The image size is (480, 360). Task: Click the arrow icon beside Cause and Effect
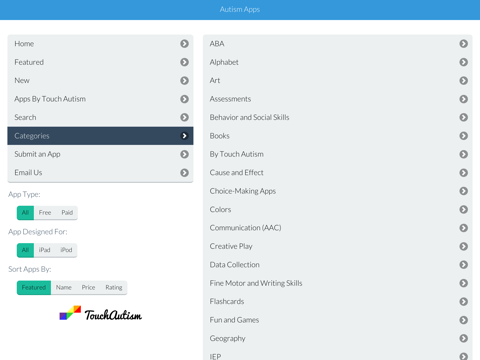point(463,173)
